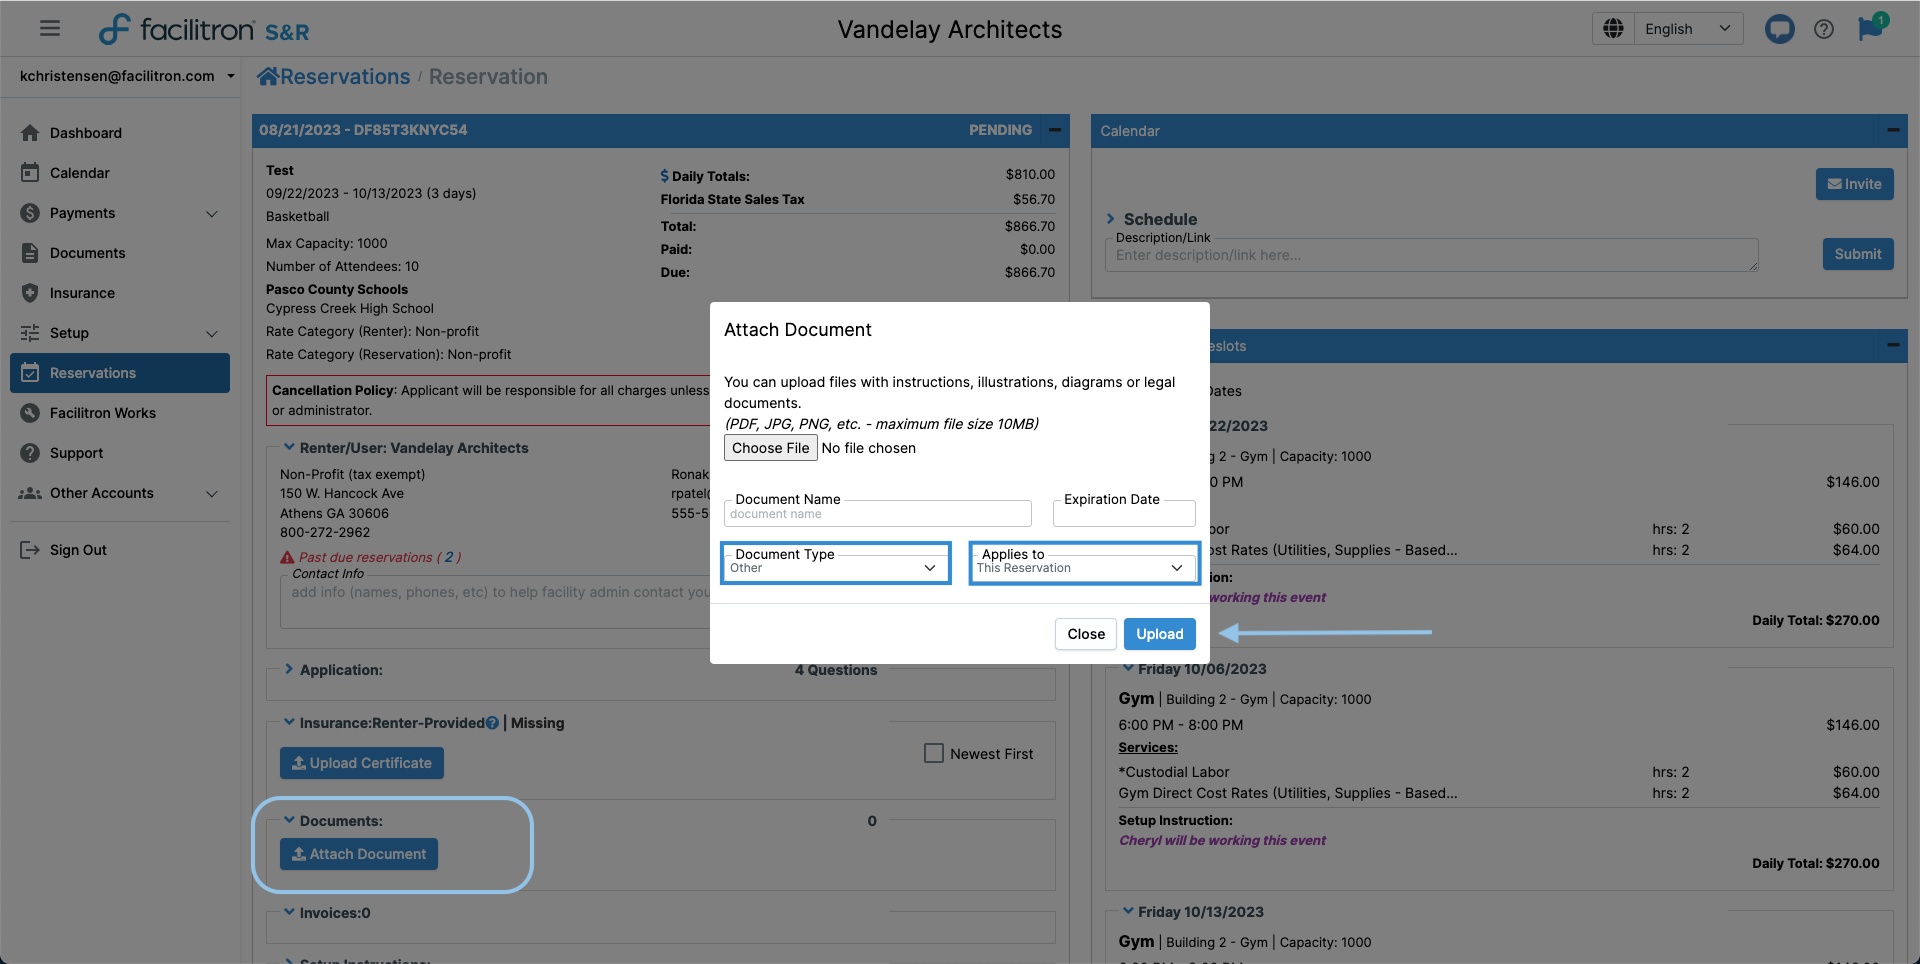Expand the Setup submenu chevron
The height and width of the screenshot is (964, 1920).
click(x=212, y=333)
